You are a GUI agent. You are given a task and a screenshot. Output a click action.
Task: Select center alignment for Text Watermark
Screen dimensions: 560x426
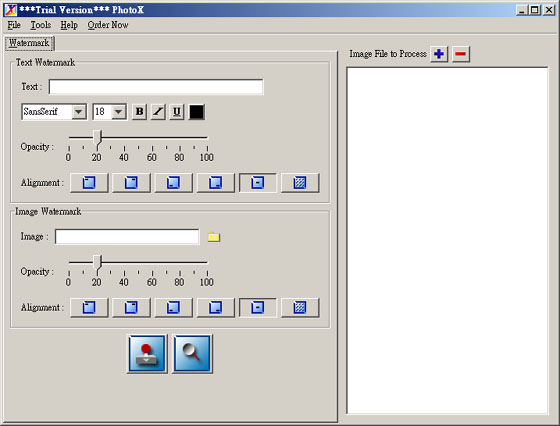pos(258,183)
